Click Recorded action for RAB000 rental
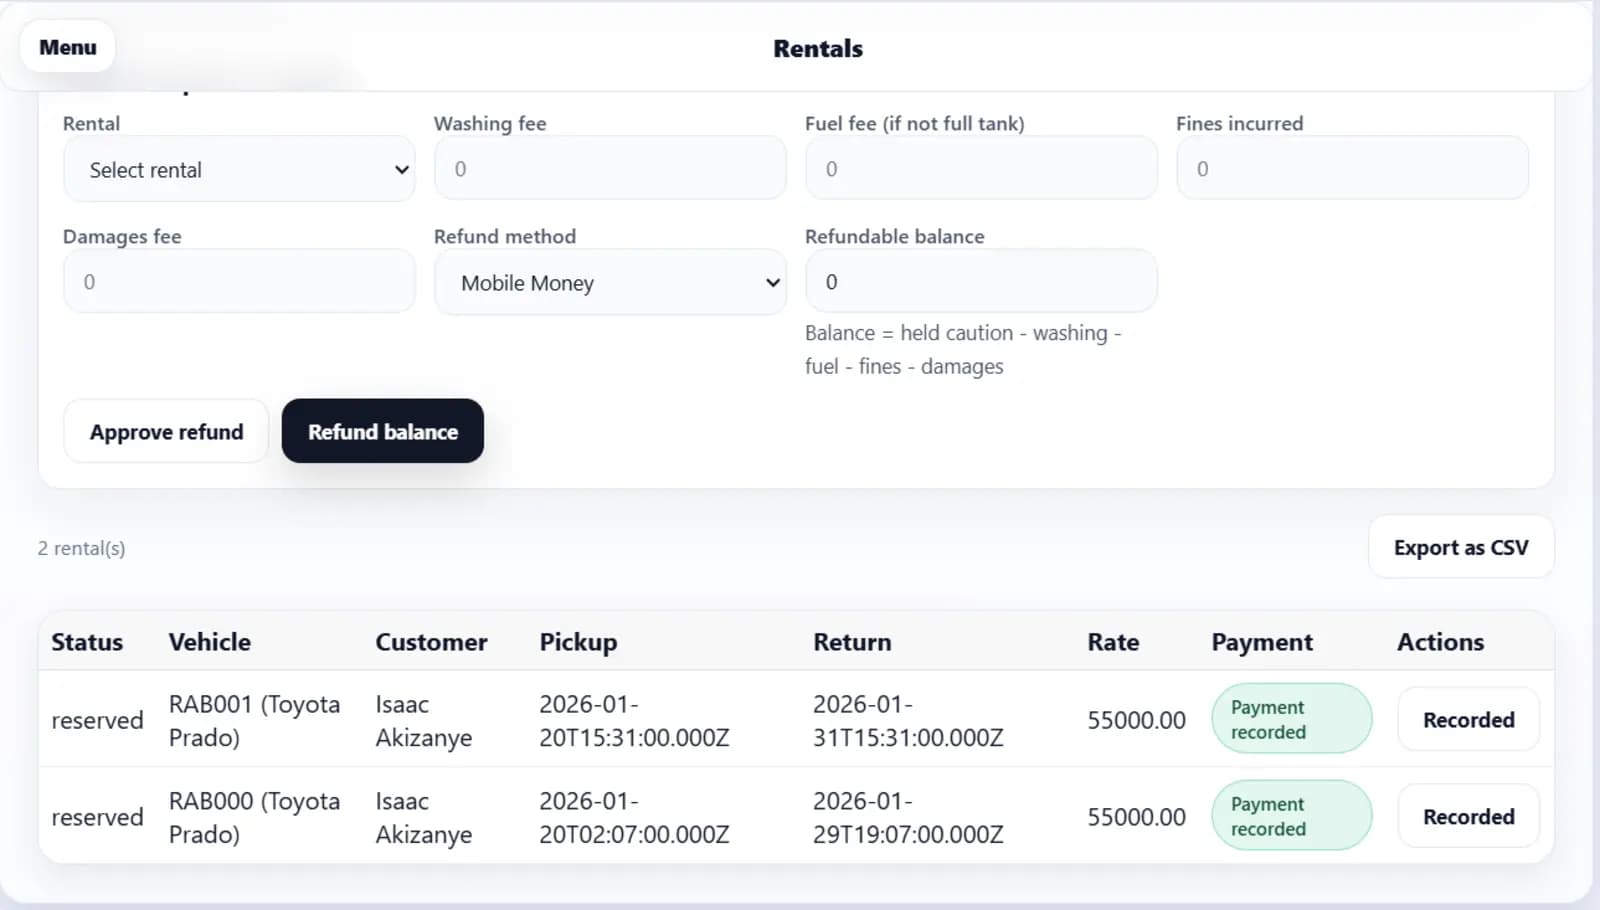Viewport: 1600px width, 910px height. pyautogui.click(x=1468, y=817)
